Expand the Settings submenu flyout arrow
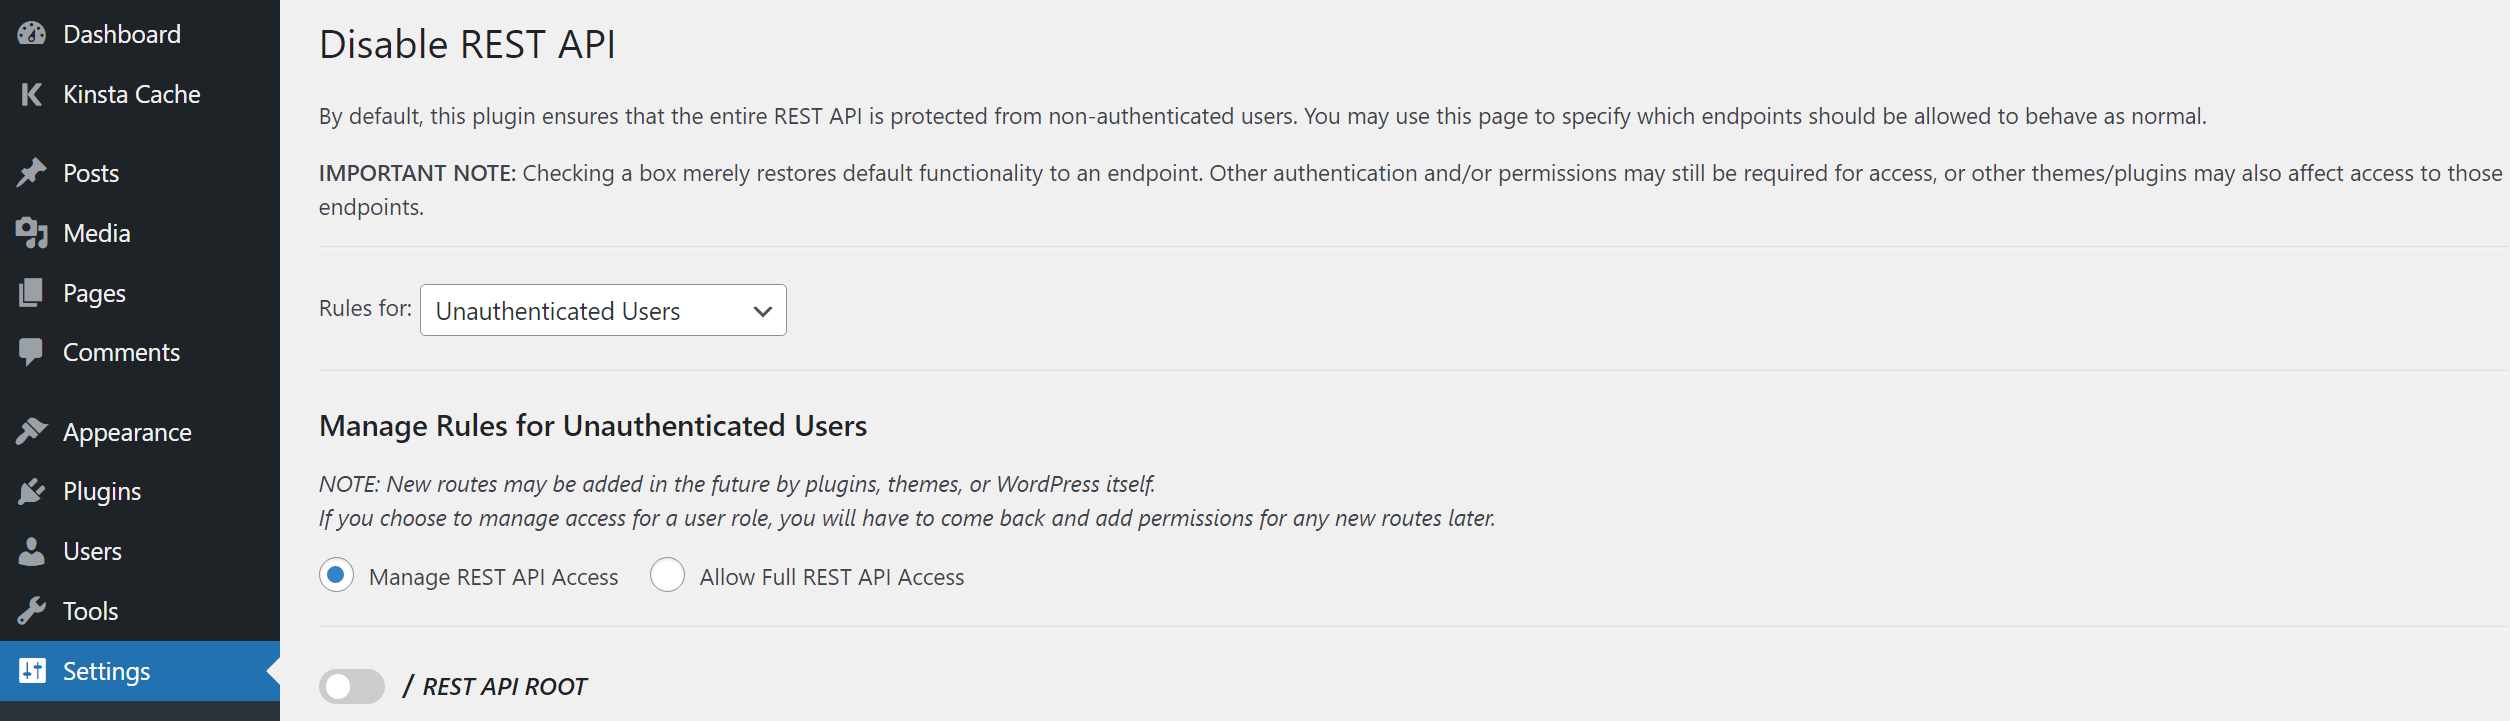The image size is (2510, 721). point(273,670)
